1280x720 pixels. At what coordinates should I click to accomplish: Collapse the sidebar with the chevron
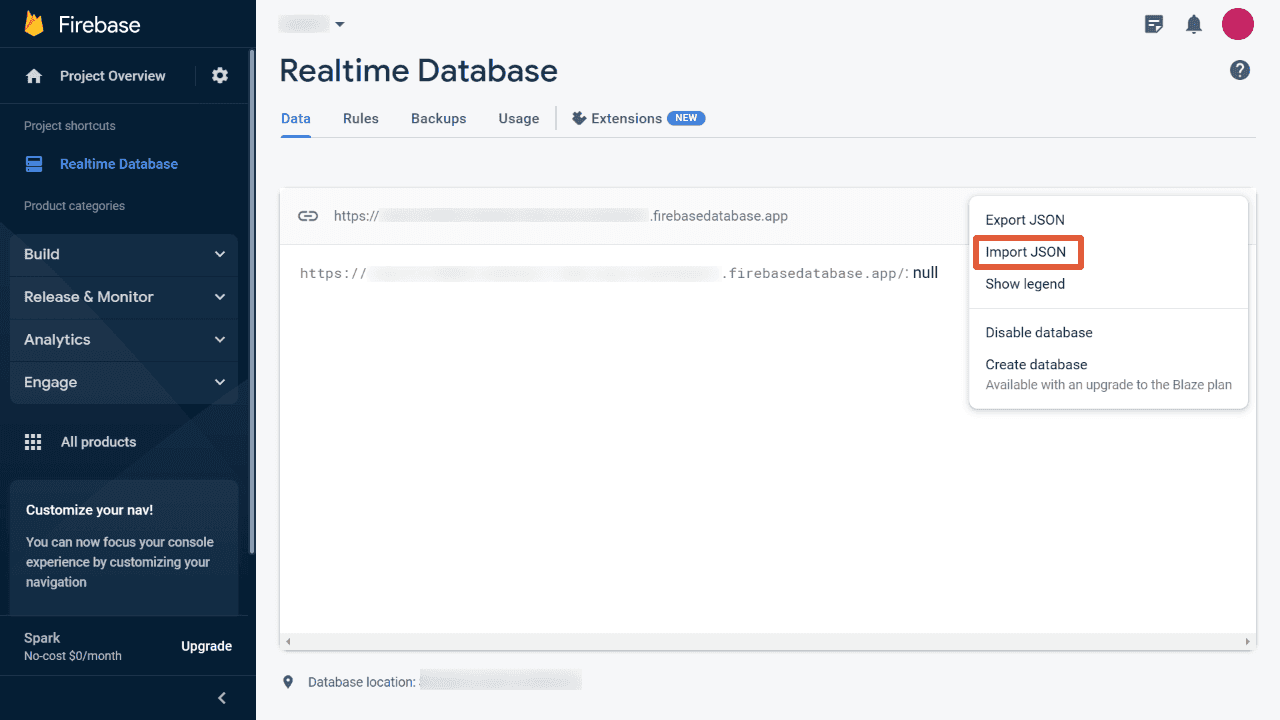[x=221, y=697]
